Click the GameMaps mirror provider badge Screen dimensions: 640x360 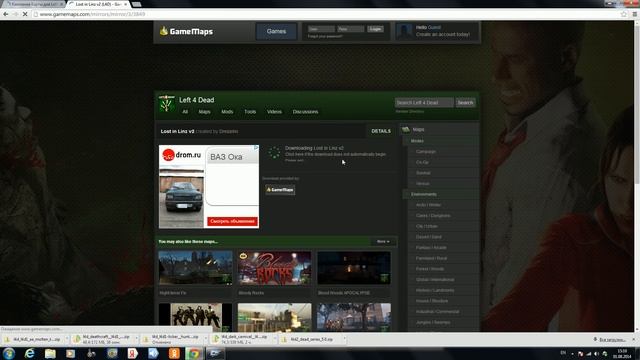(x=280, y=190)
